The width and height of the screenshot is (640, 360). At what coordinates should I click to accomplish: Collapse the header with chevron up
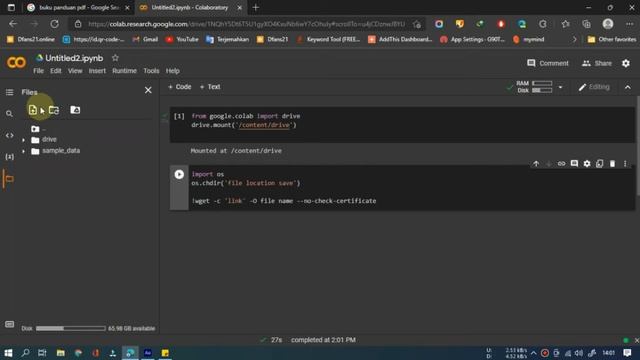click(628, 87)
